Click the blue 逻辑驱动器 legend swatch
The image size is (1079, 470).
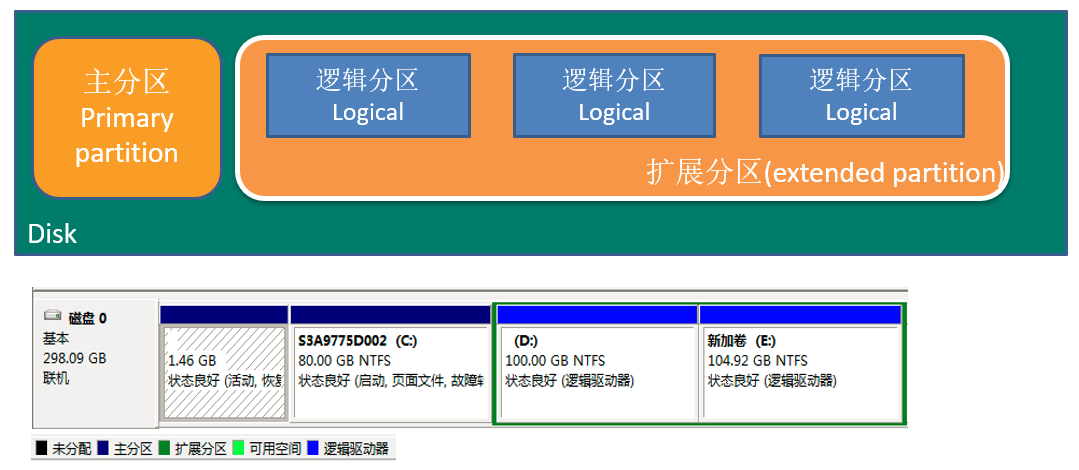tap(313, 449)
